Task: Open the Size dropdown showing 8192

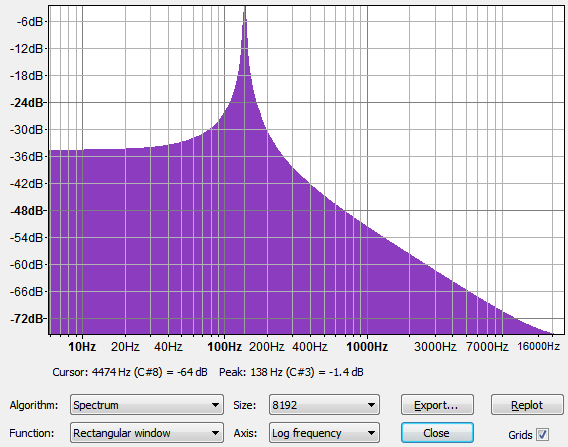Action: (324, 405)
